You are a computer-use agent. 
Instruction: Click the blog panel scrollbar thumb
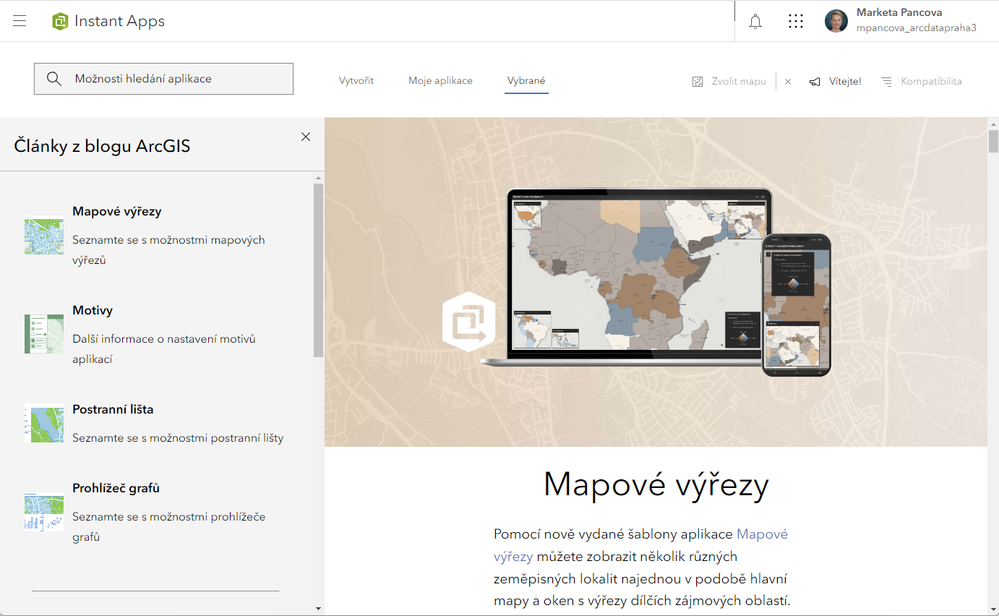coord(319,270)
